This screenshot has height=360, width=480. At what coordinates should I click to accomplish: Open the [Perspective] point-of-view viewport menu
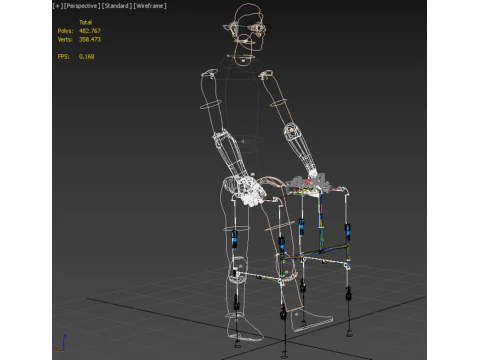82,6
